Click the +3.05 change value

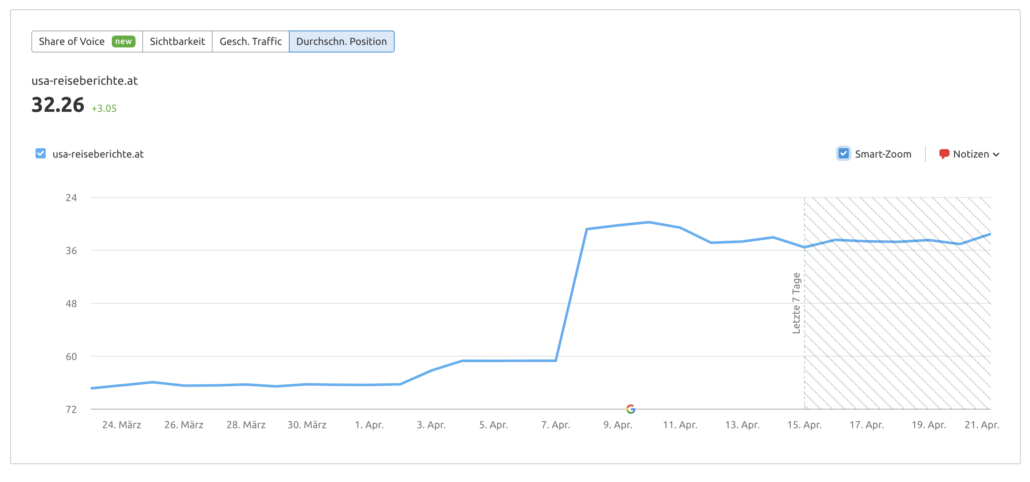104,108
